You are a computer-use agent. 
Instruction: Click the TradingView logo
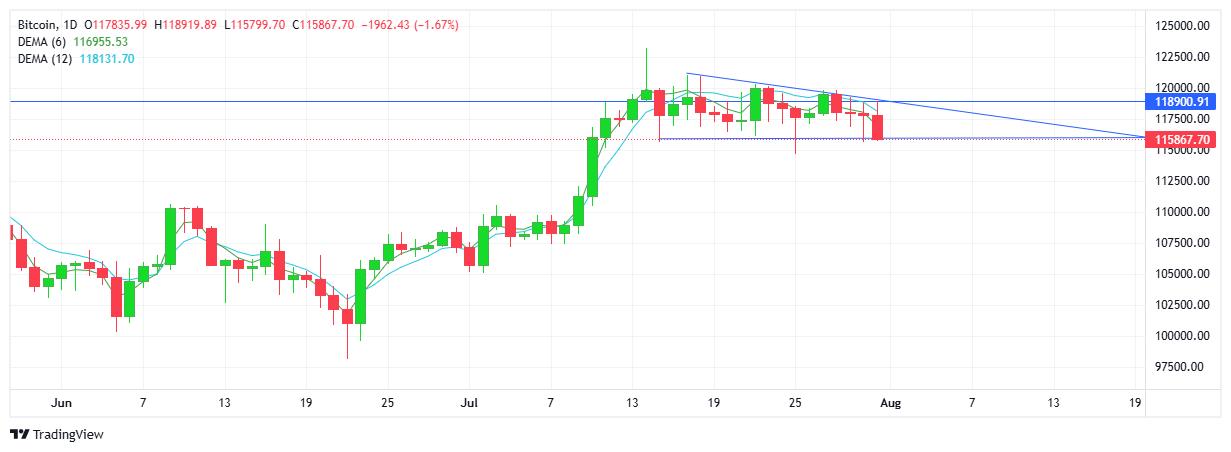tap(56, 434)
